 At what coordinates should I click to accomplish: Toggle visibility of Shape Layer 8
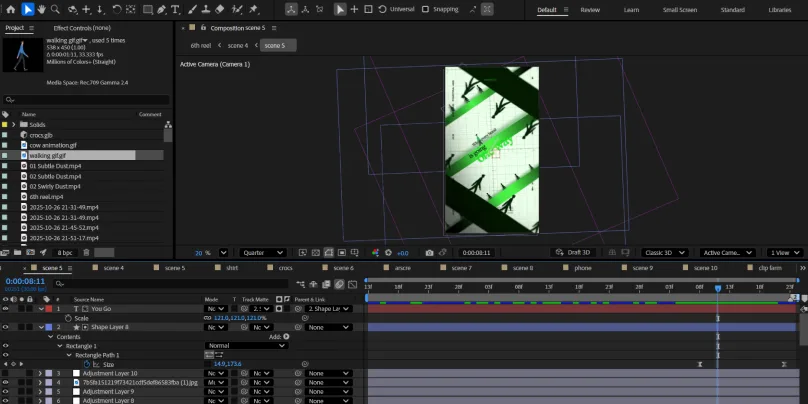(6, 327)
